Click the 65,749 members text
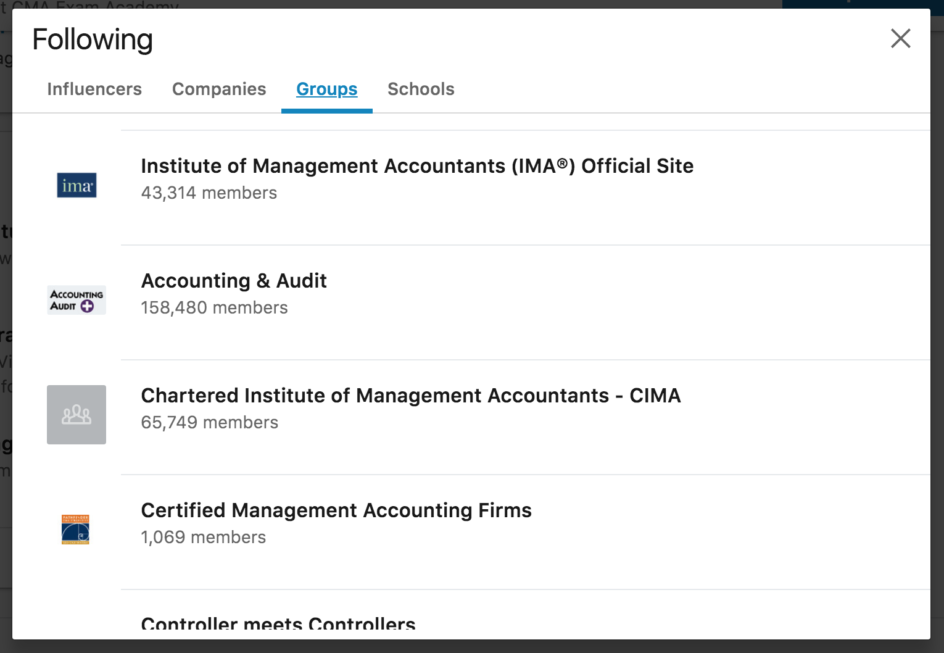944x653 pixels. click(x=209, y=422)
